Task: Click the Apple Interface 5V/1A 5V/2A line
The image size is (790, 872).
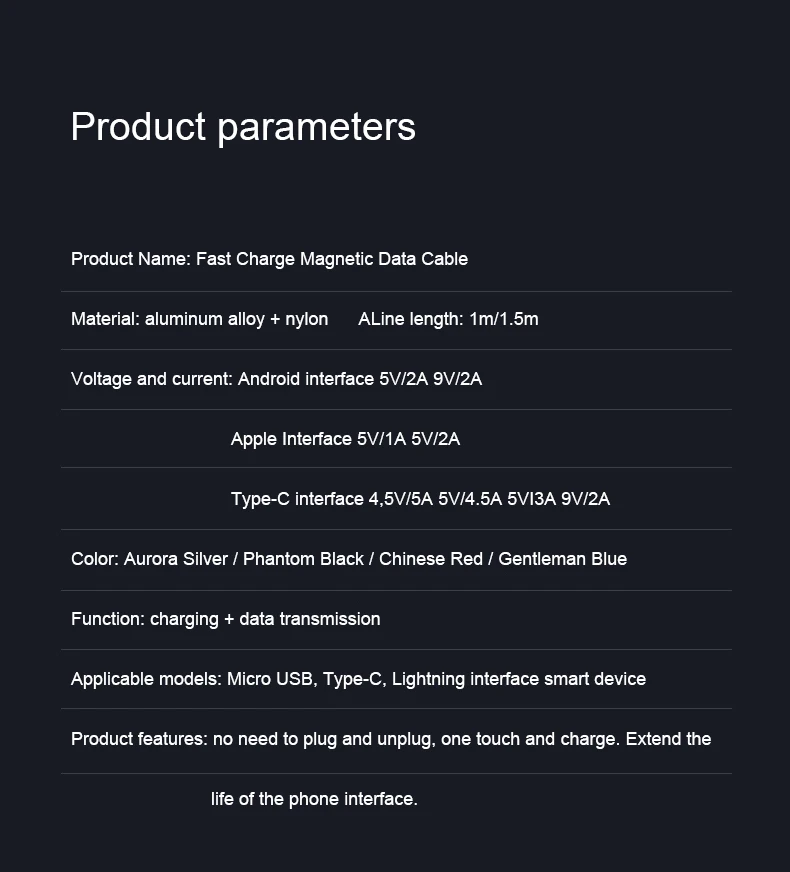Action: tap(345, 439)
